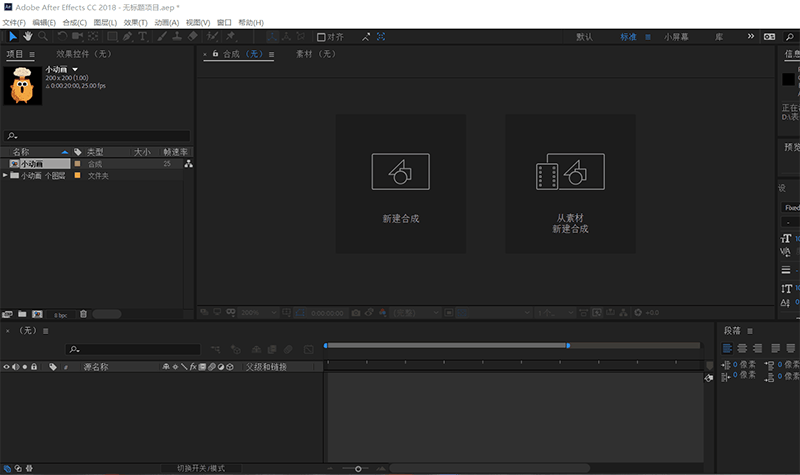This screenshot has height=475, width=800.
Task: Open the 动画(A) menu
Action: (x=167, y=22)
